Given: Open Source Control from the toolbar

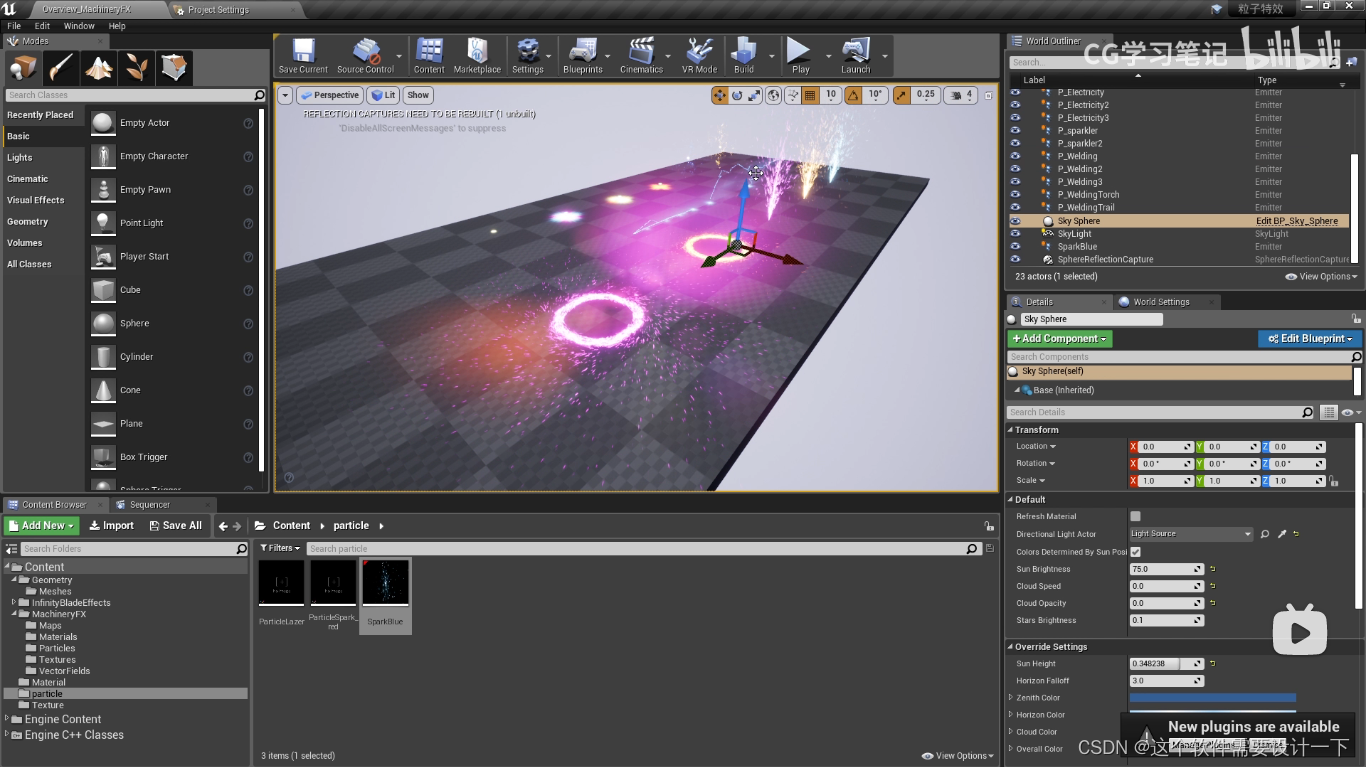Looking at the screenshot, I should coord(365,56).
